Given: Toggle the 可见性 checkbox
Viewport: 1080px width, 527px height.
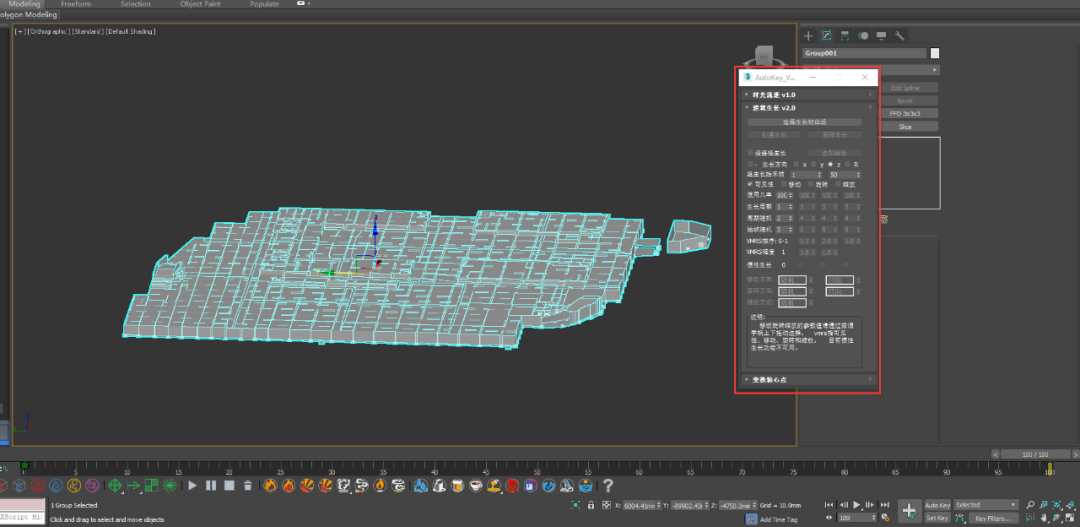Looking at the screenshot, I should point(751,184).
